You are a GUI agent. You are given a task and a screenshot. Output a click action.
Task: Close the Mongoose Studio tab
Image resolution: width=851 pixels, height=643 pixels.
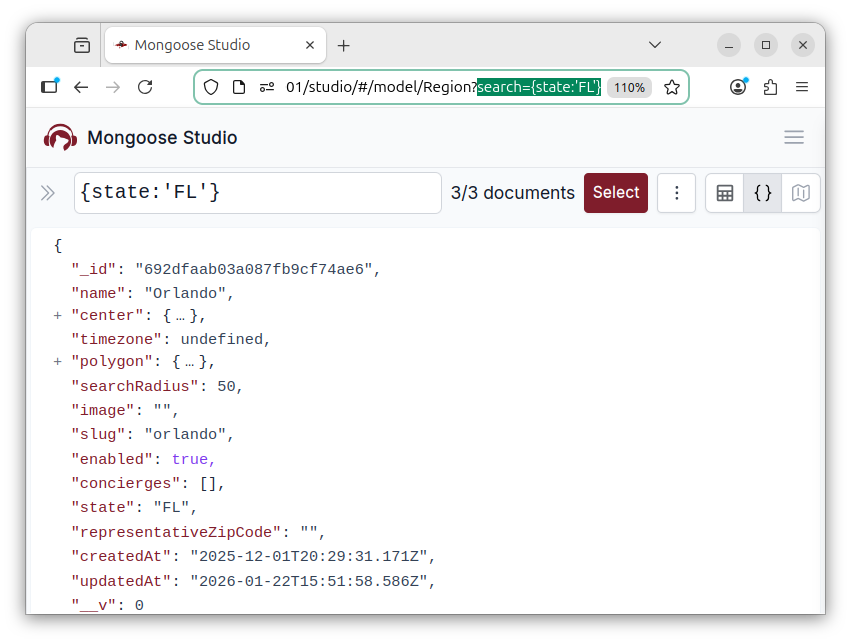tap(310, 45)
